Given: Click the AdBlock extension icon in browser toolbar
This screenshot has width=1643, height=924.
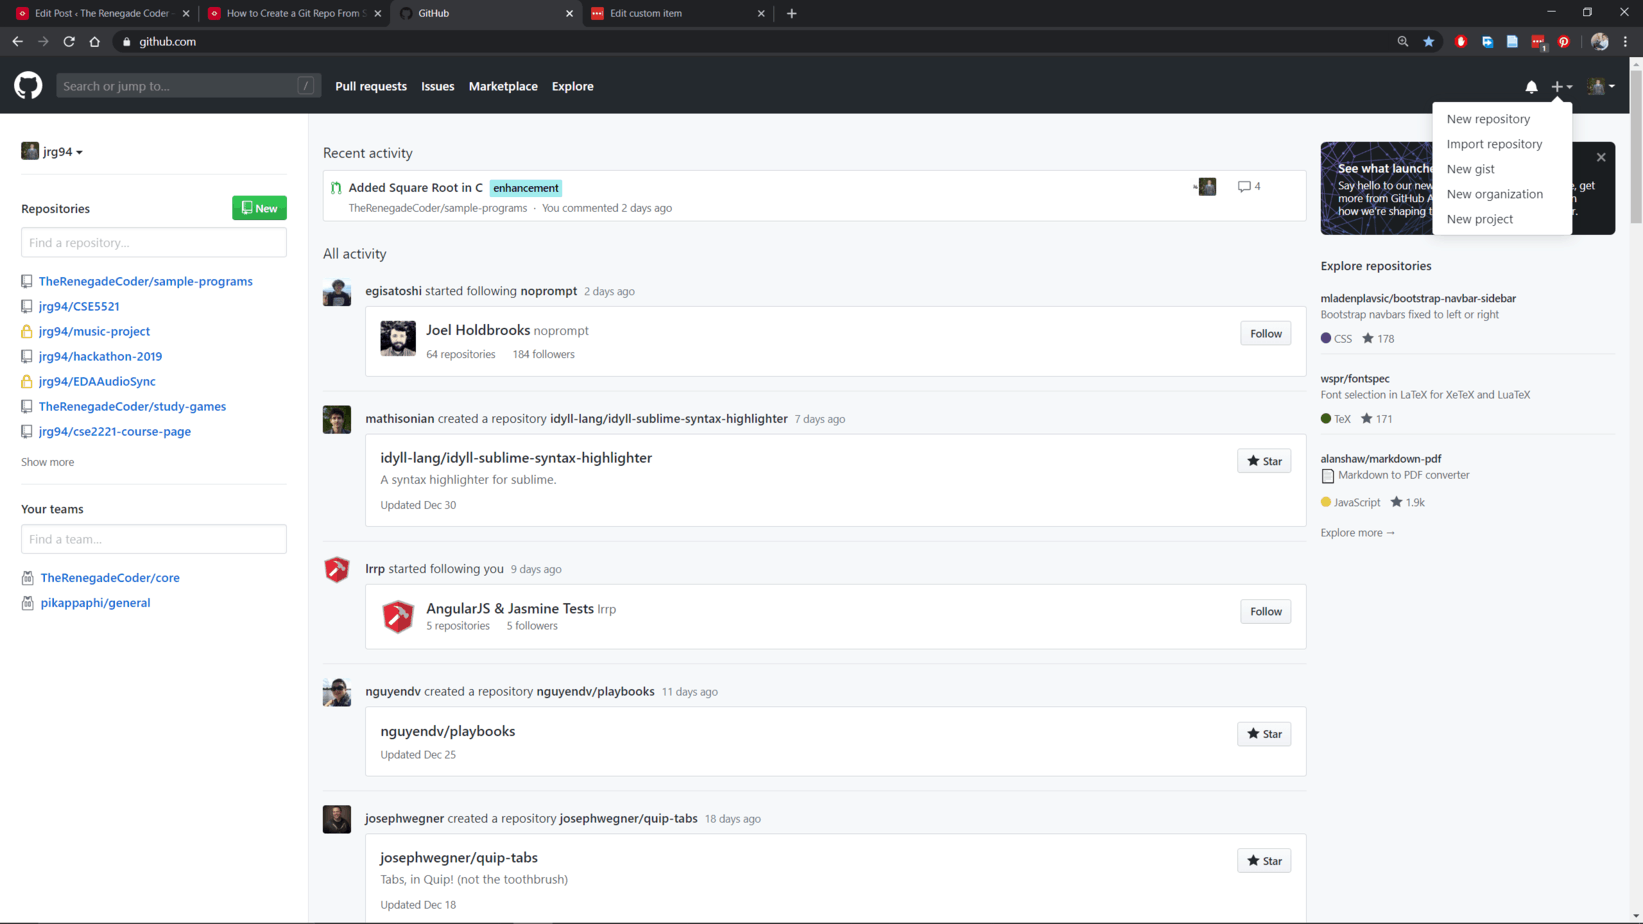Looking at the screenshot, I should click(x=1461, y=41).
